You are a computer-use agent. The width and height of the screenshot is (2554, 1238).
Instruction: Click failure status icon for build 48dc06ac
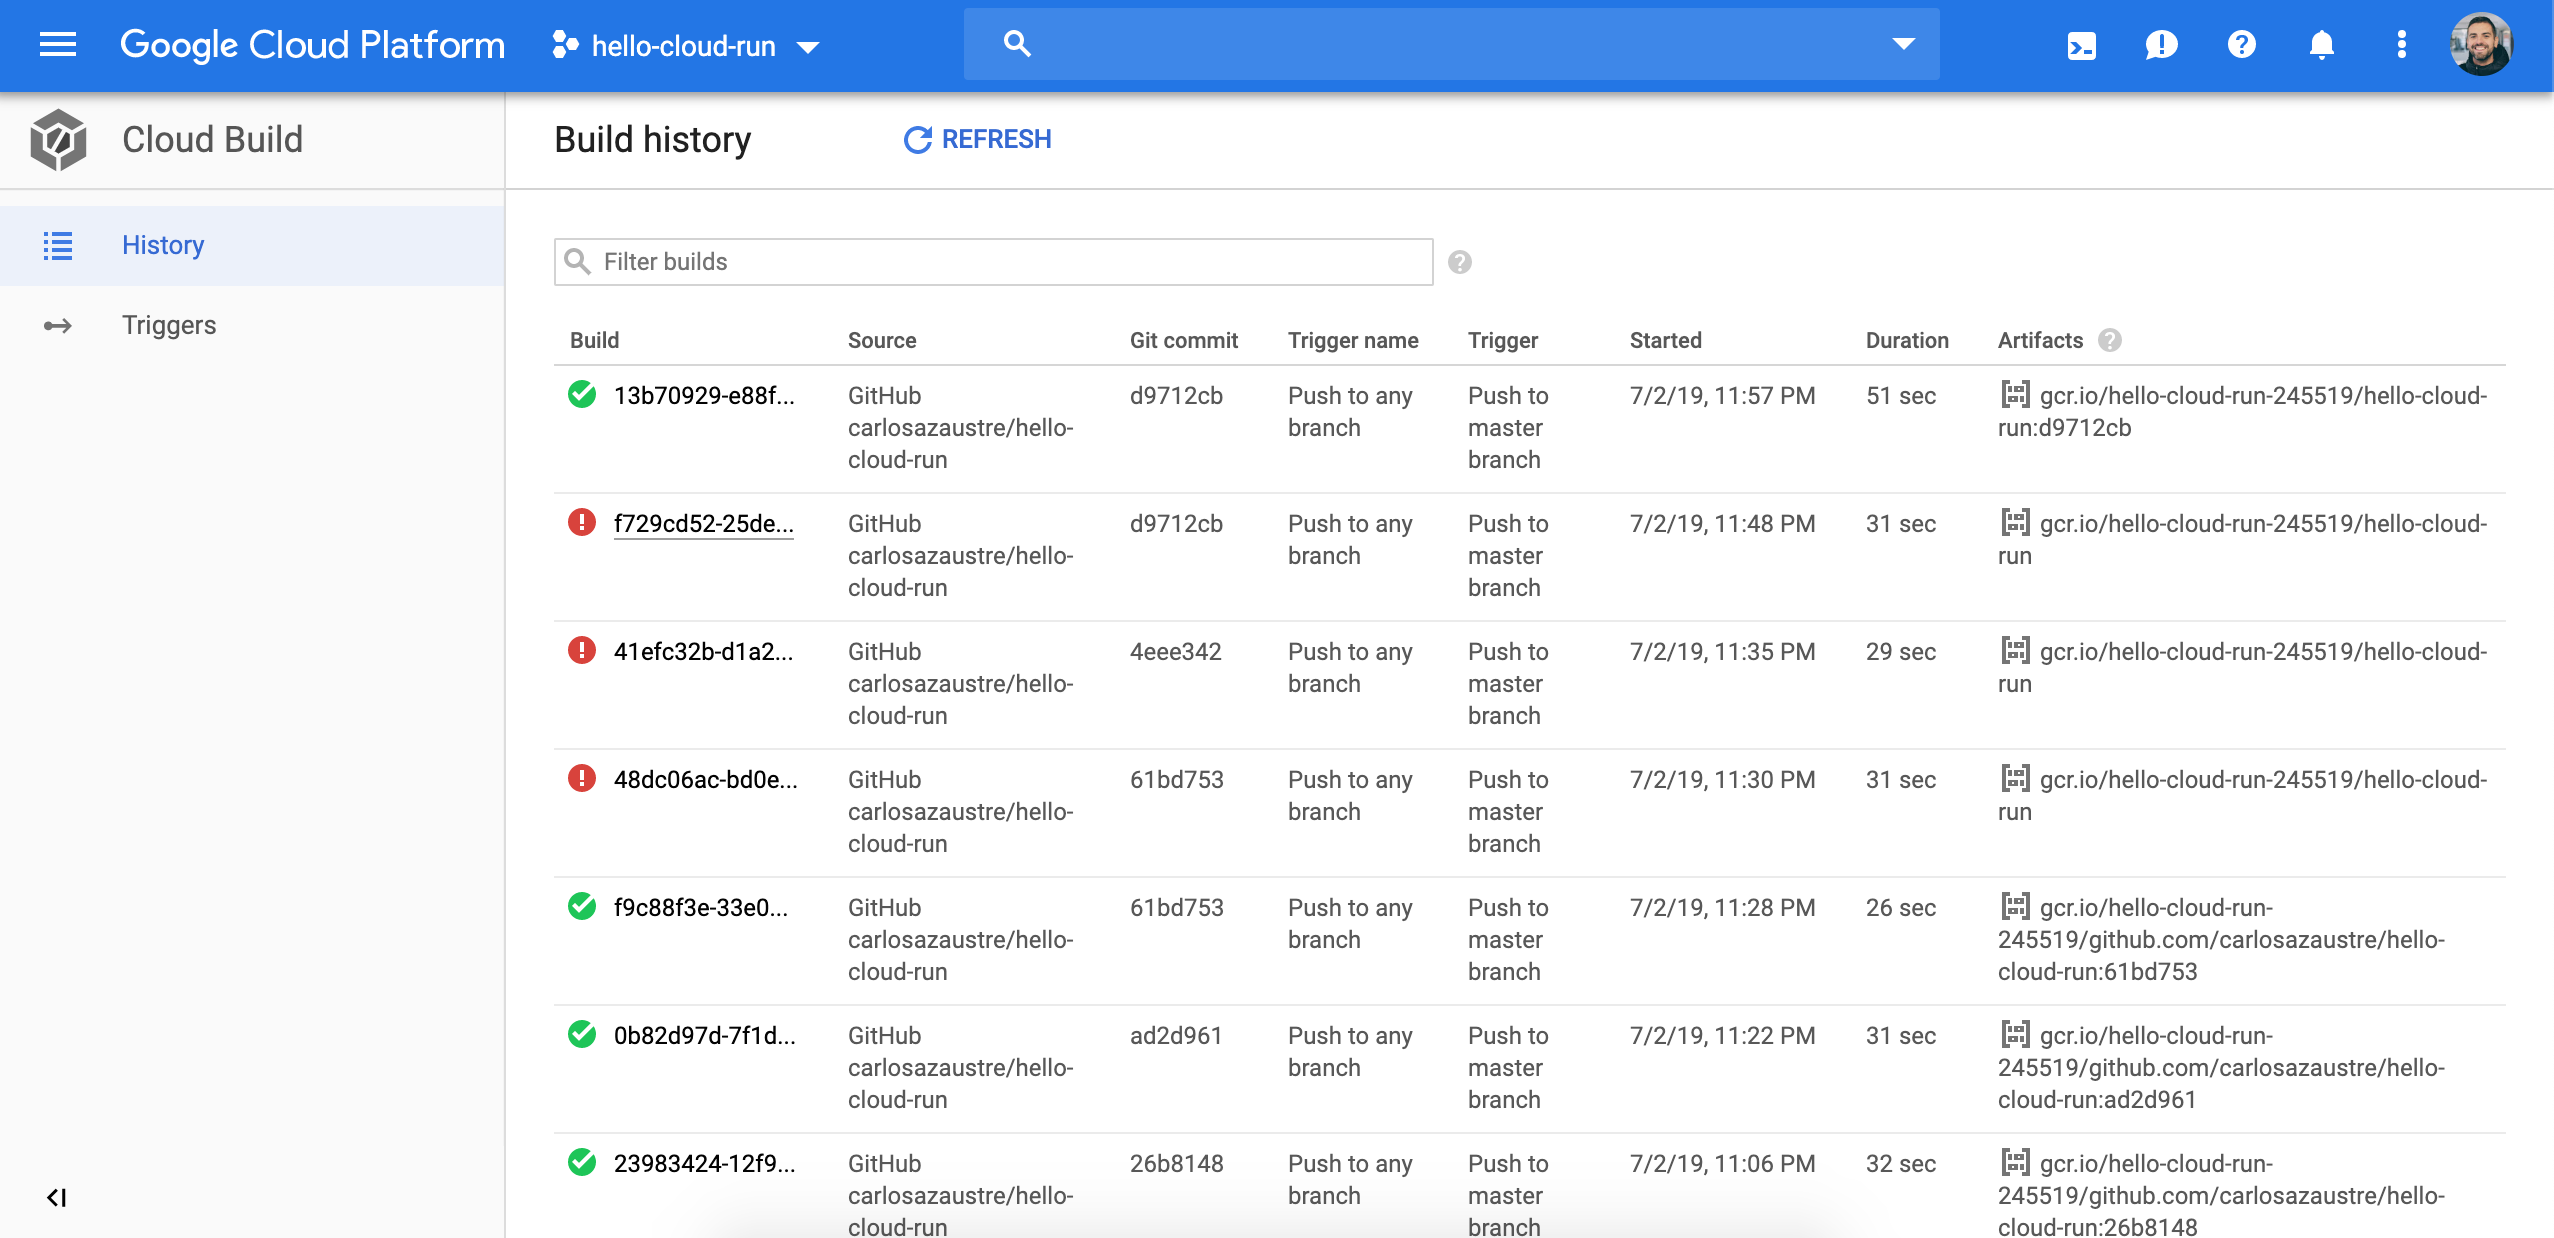(582, 779)
